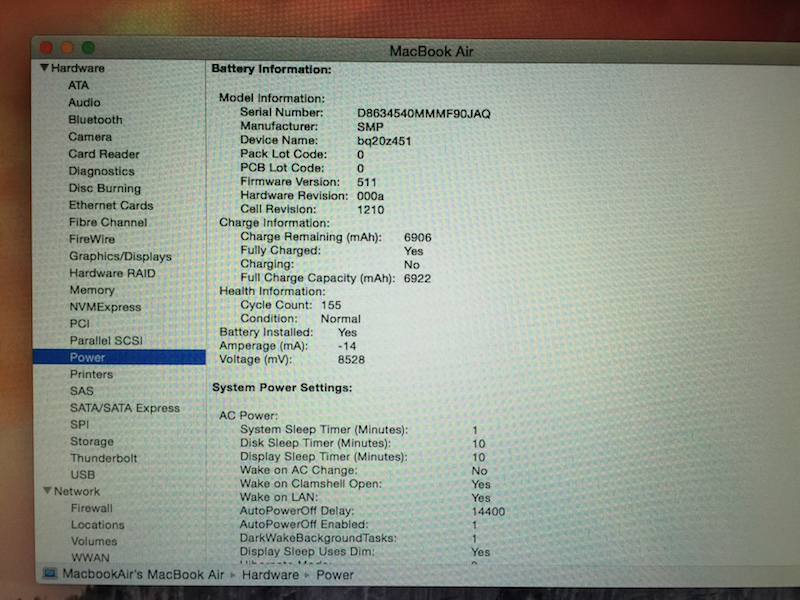
Task: Select PCI in the sidebar
Action: pyautogui.click(x=80, y=323)
